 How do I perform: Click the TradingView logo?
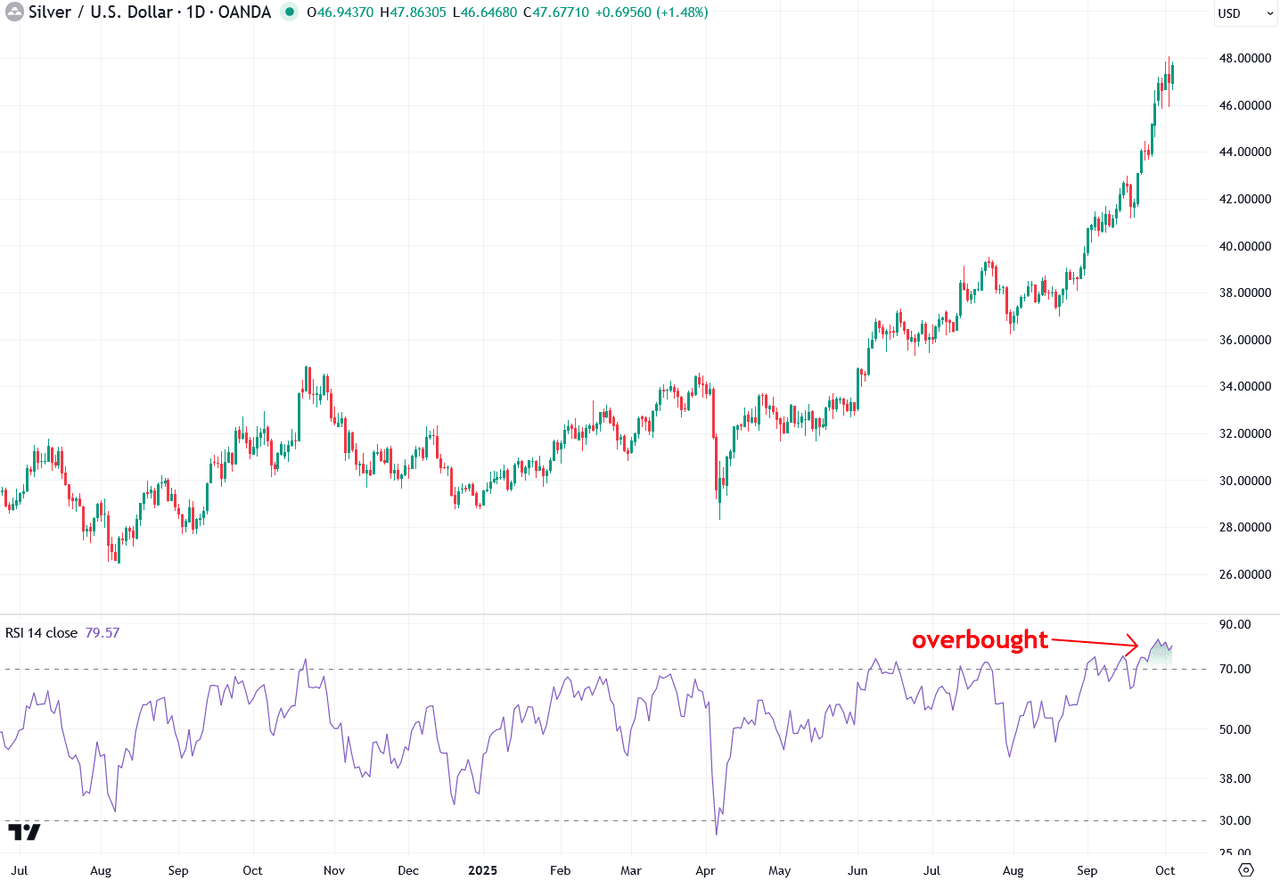(23, 832)
